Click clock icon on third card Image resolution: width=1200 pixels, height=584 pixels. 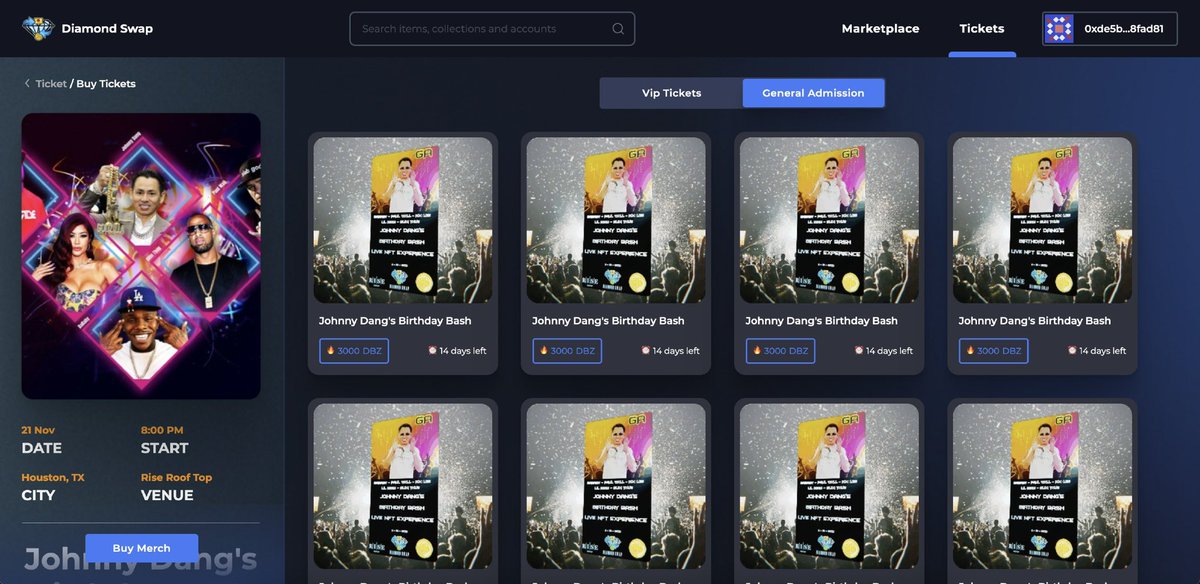(x=859, y=351)
